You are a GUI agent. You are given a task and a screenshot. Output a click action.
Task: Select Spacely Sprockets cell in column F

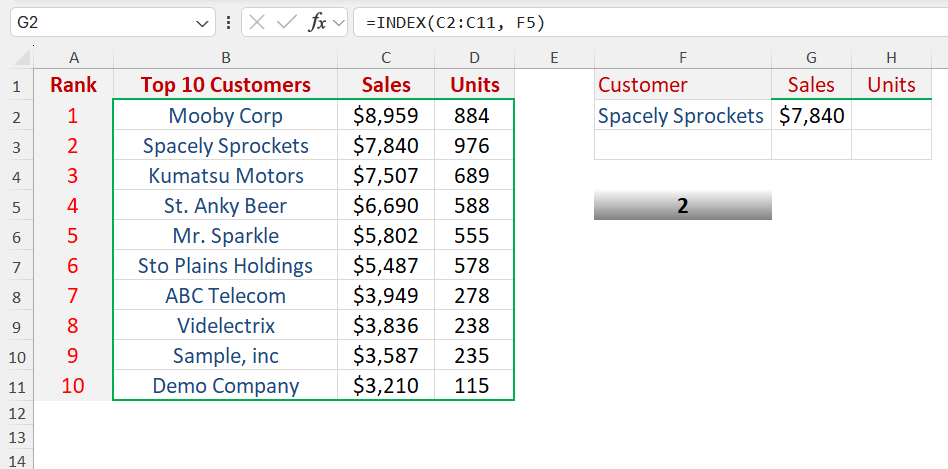[682, 116]
